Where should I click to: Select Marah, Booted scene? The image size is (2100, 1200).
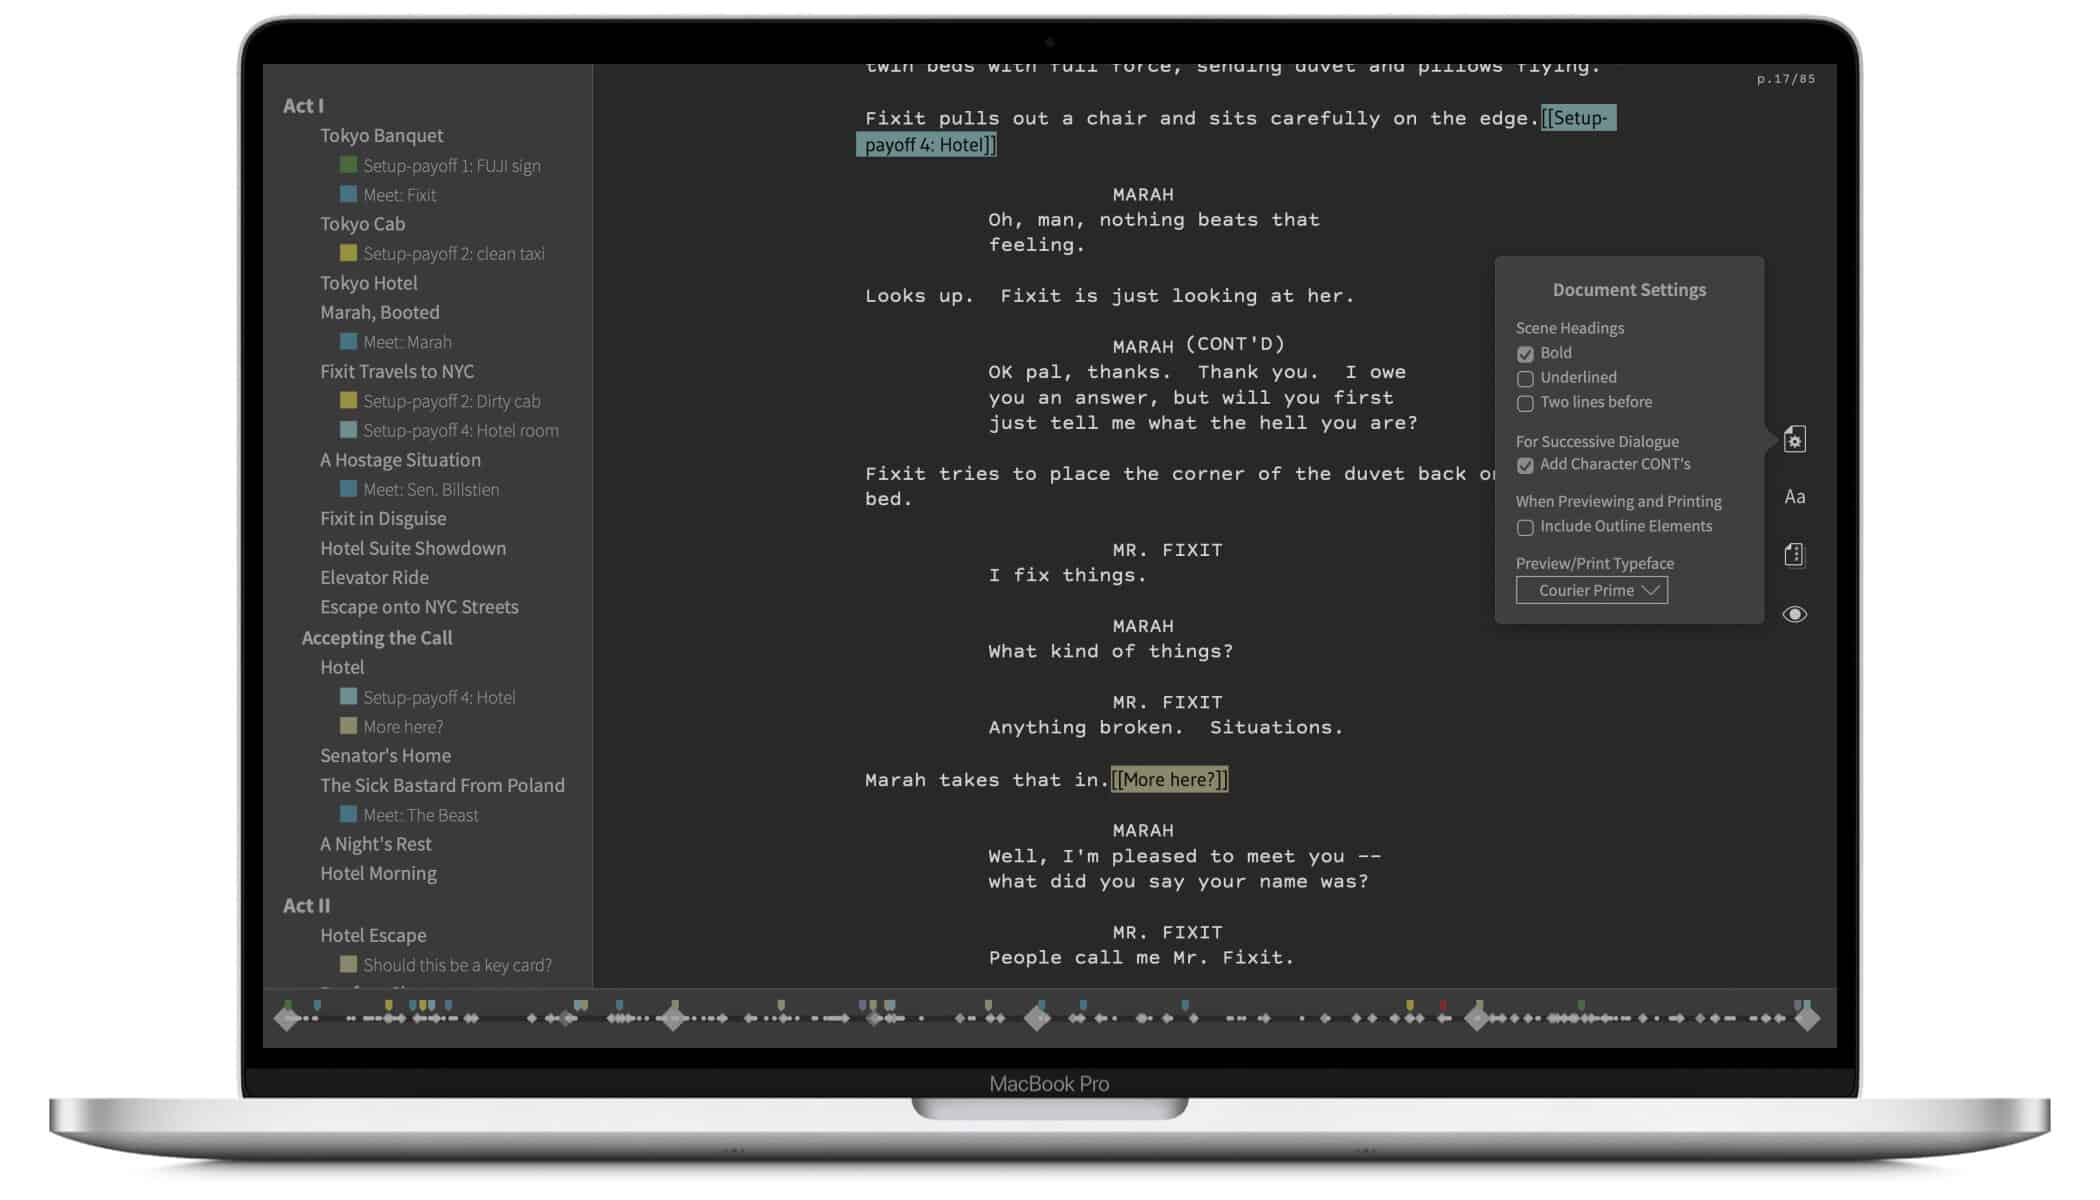[379, 312]
